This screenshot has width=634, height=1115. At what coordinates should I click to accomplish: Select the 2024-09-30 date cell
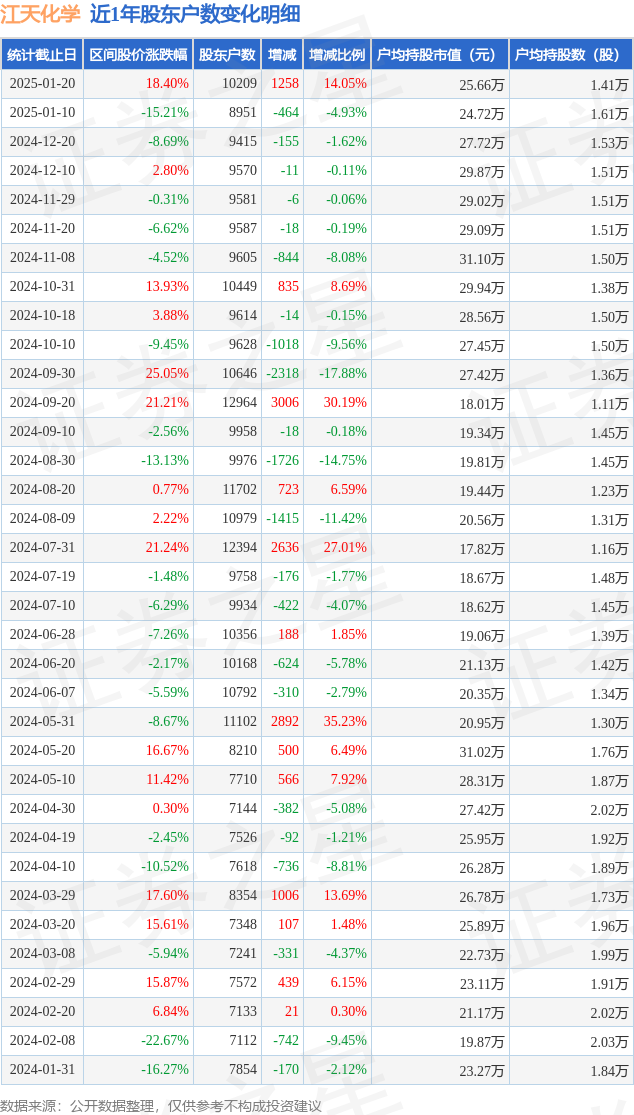pyautogui.click(x=42, y=374)
